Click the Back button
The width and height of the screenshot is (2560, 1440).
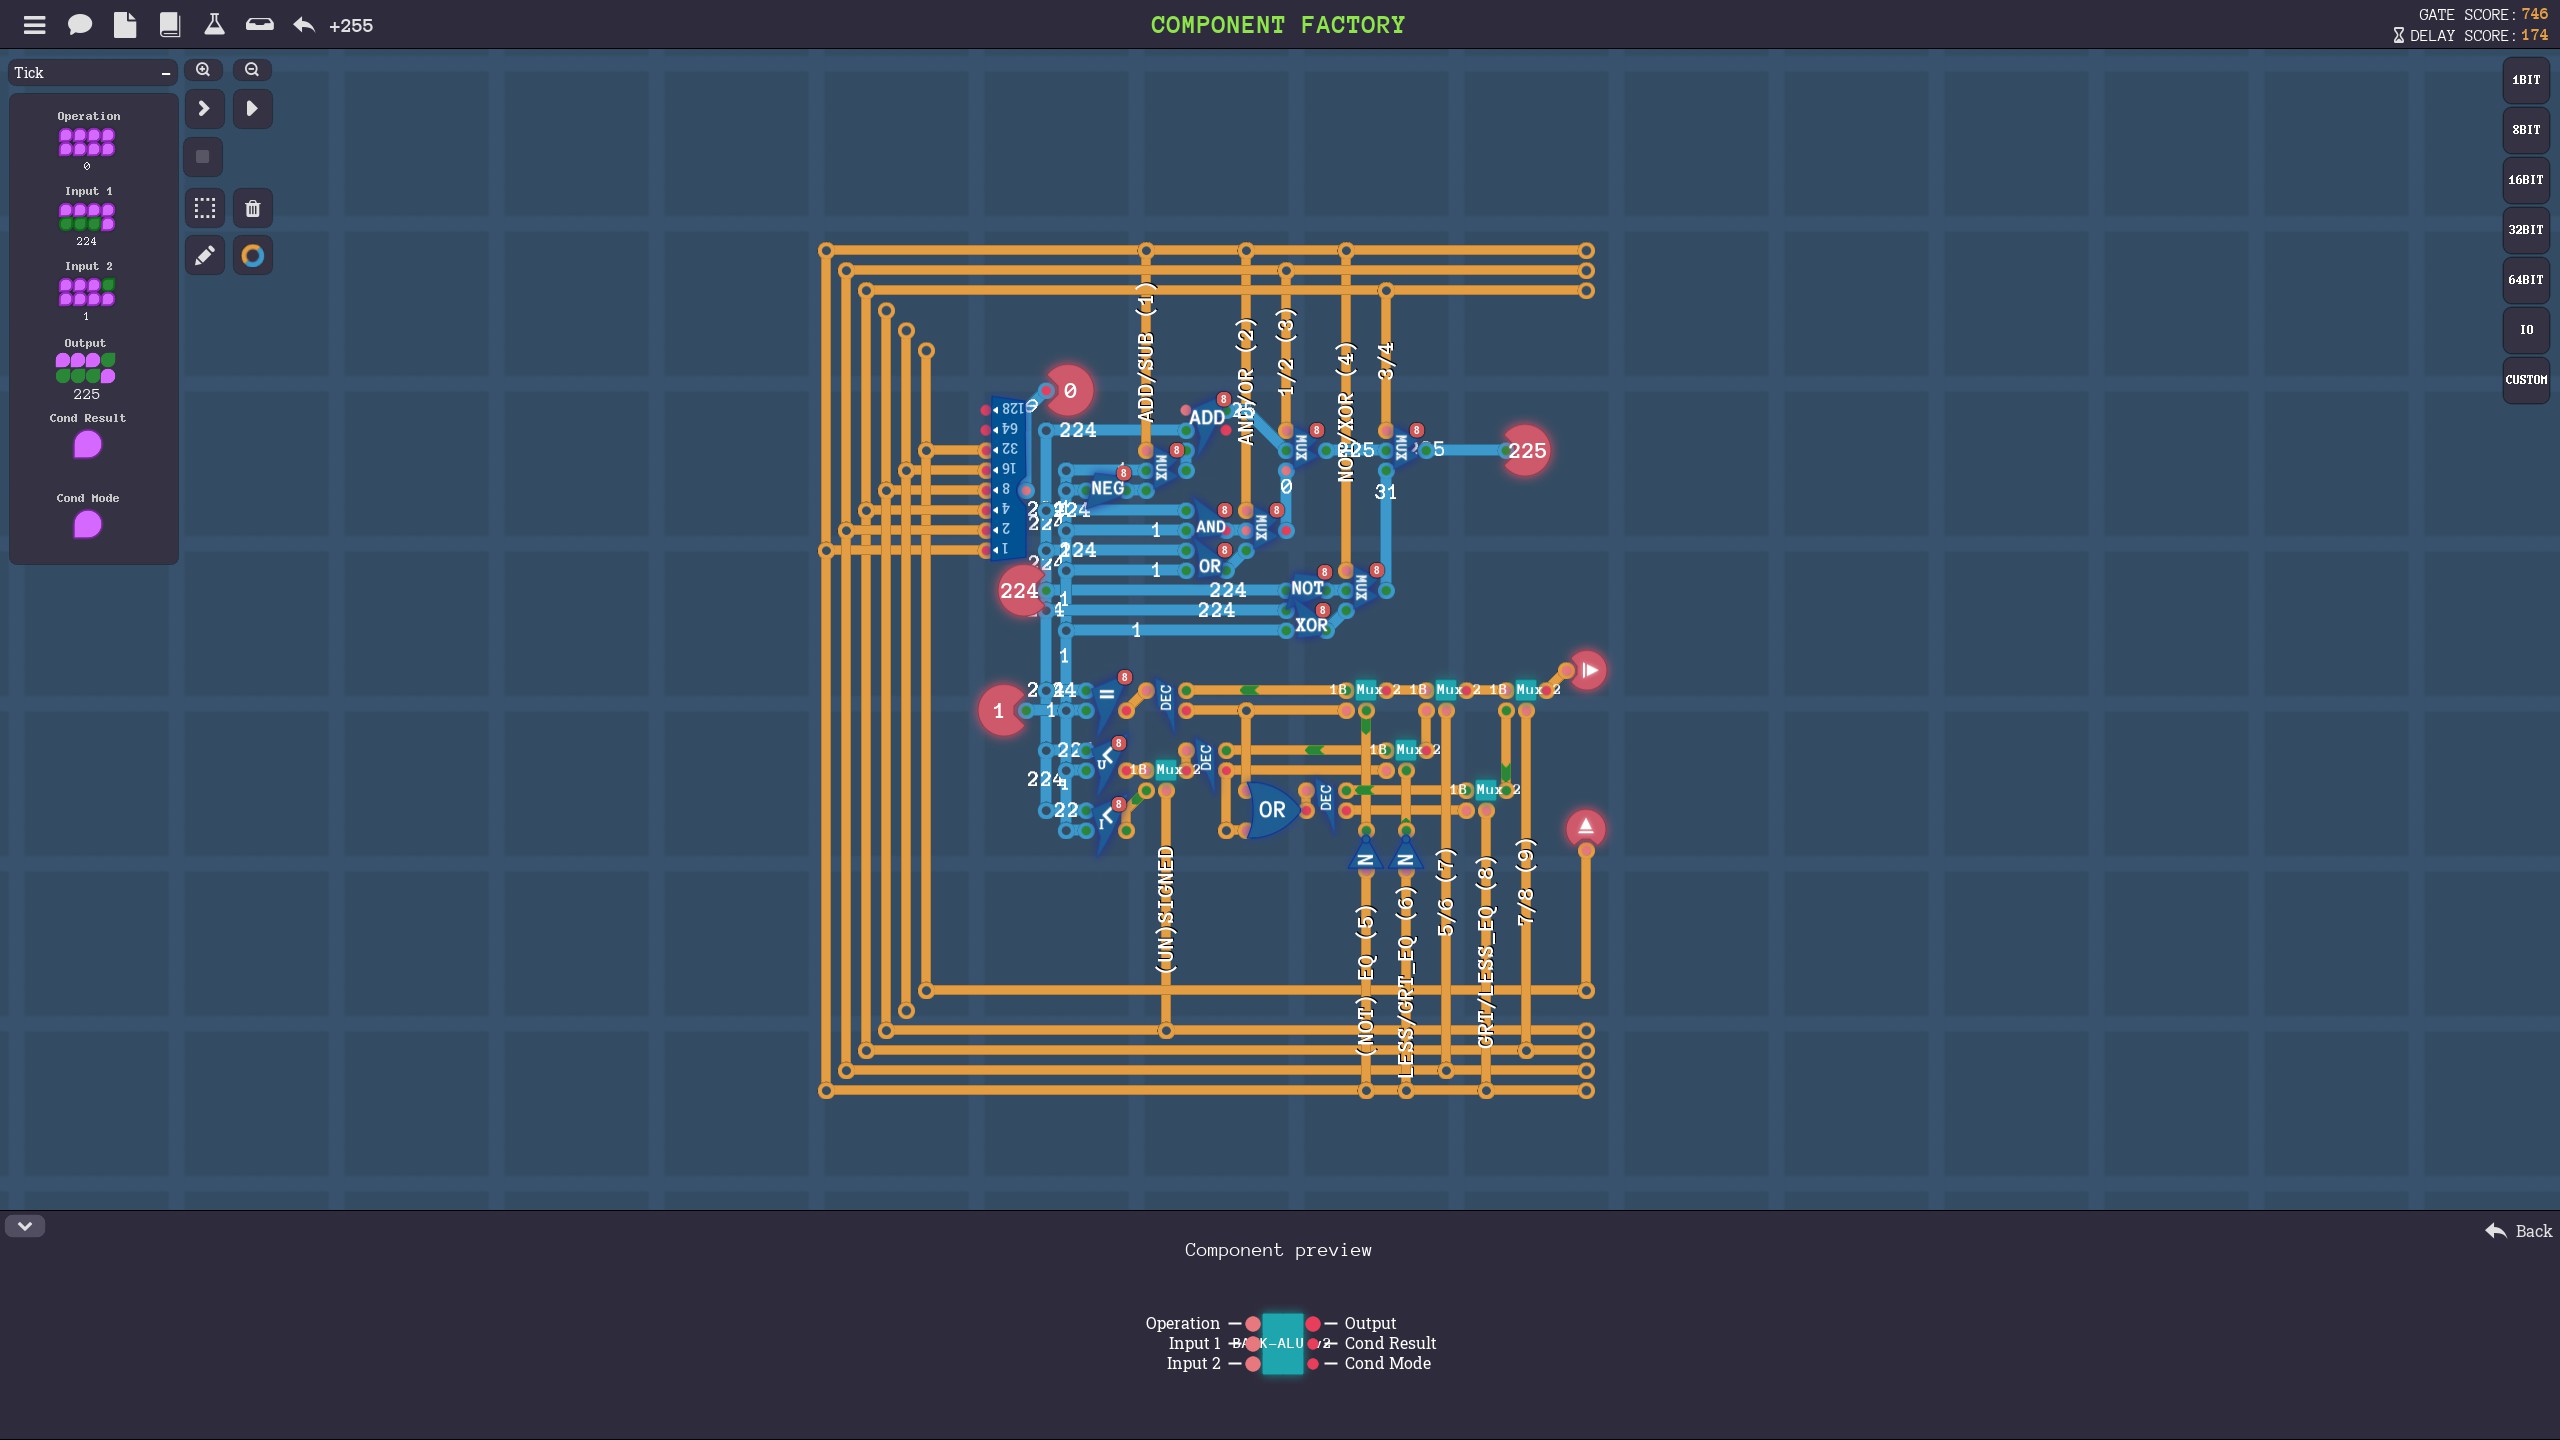[x=2519, y=1231]
